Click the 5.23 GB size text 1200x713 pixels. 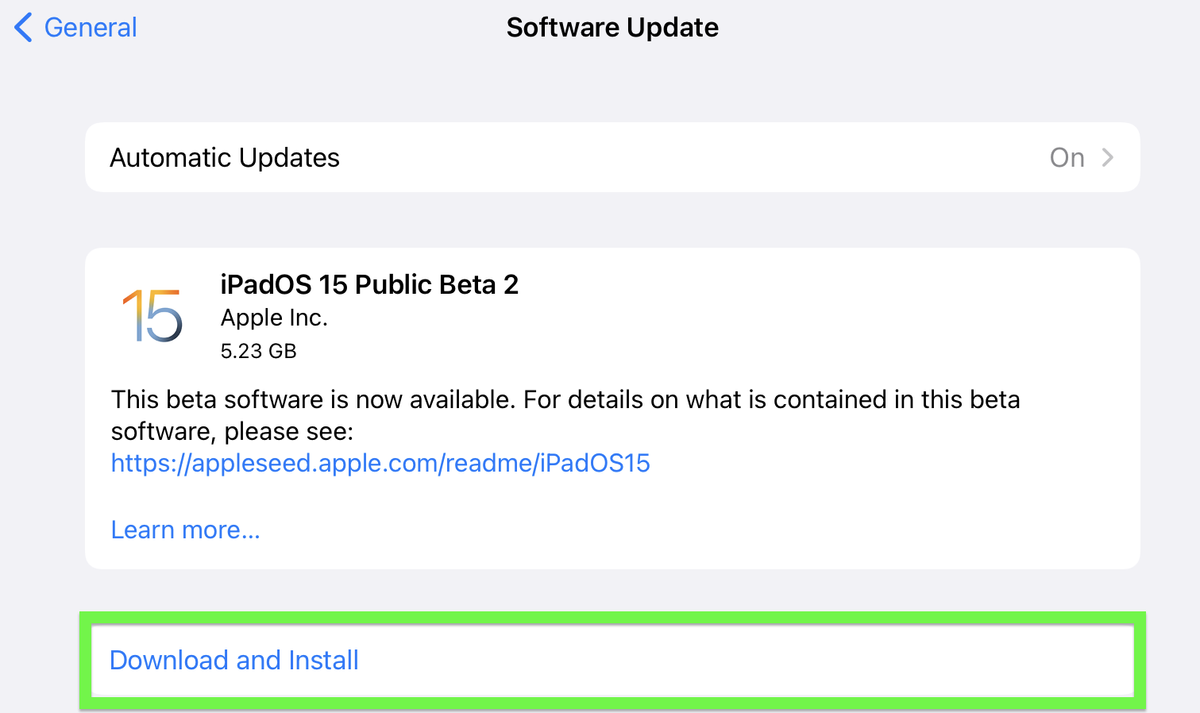click(x=258, y=351)
